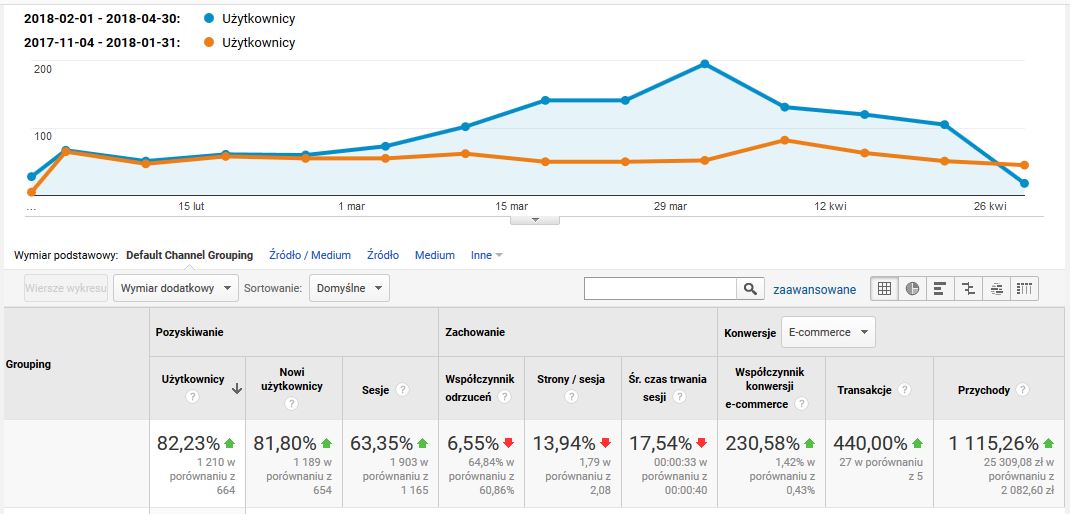Click the Wiersze wykresu button
Image resolution: width=1070 pixels, height=514 pixels.
(x=66, y=288)
